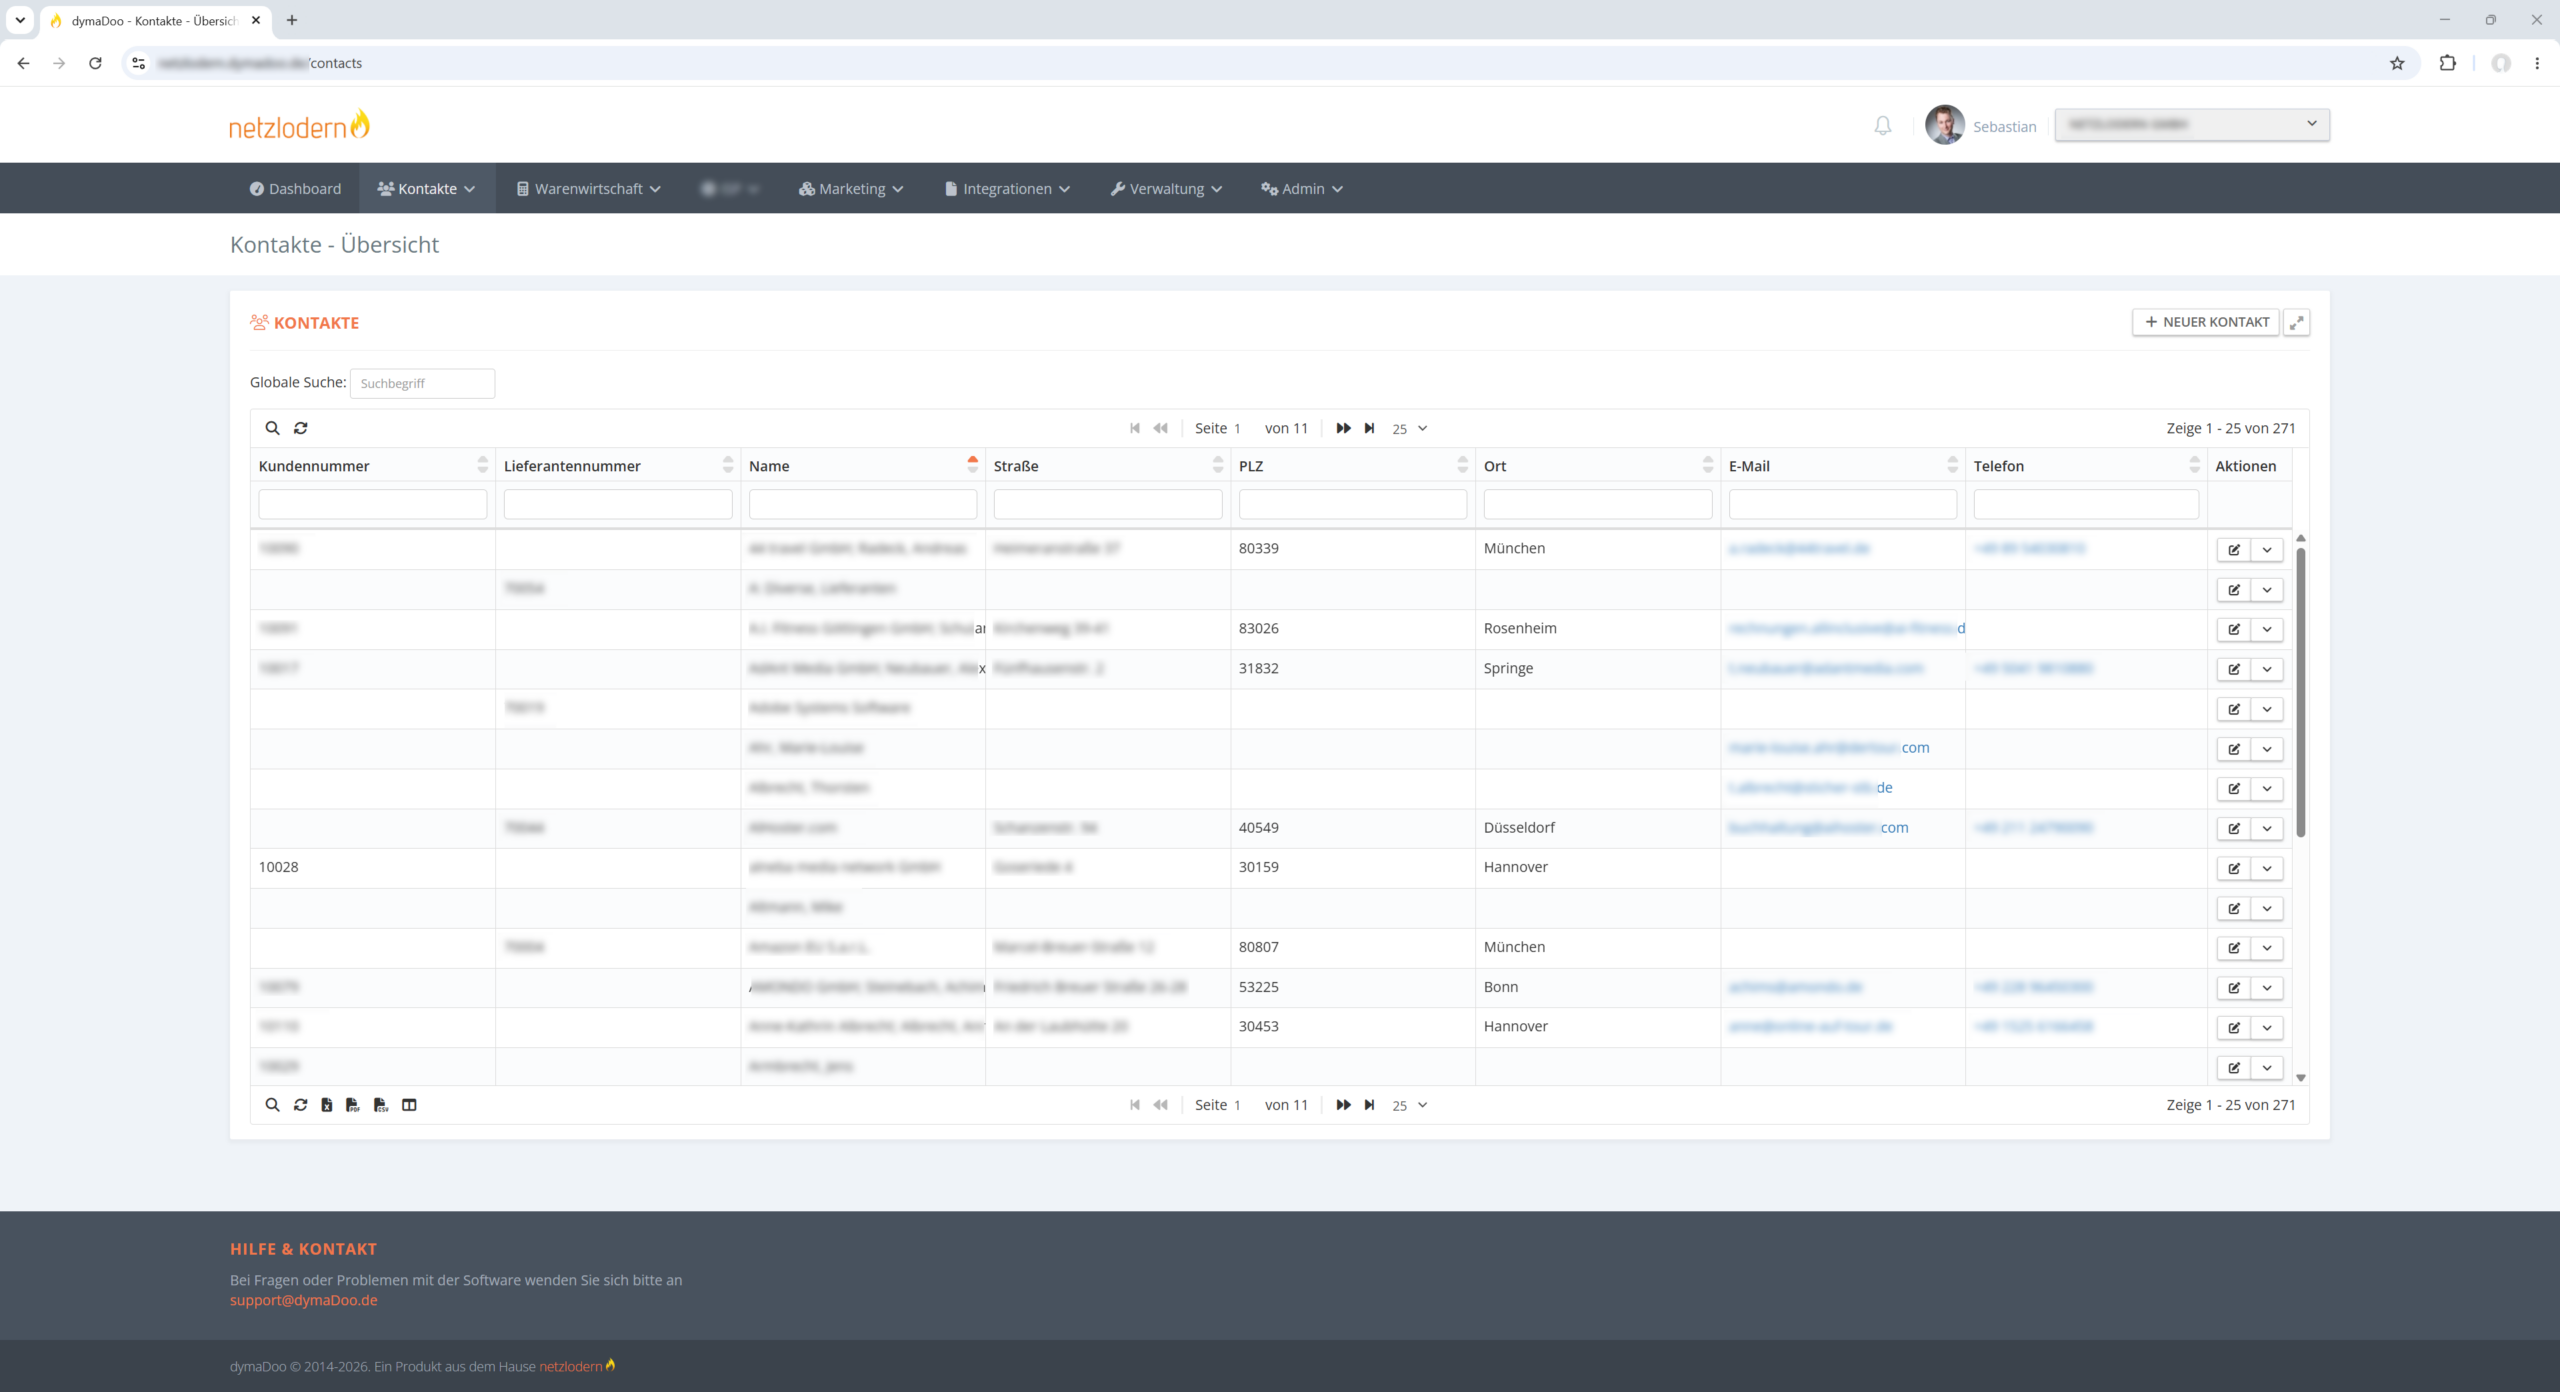Click the search icon above the table
The height and width of the screenshot is (1392, 2560).
click(272, 428)
